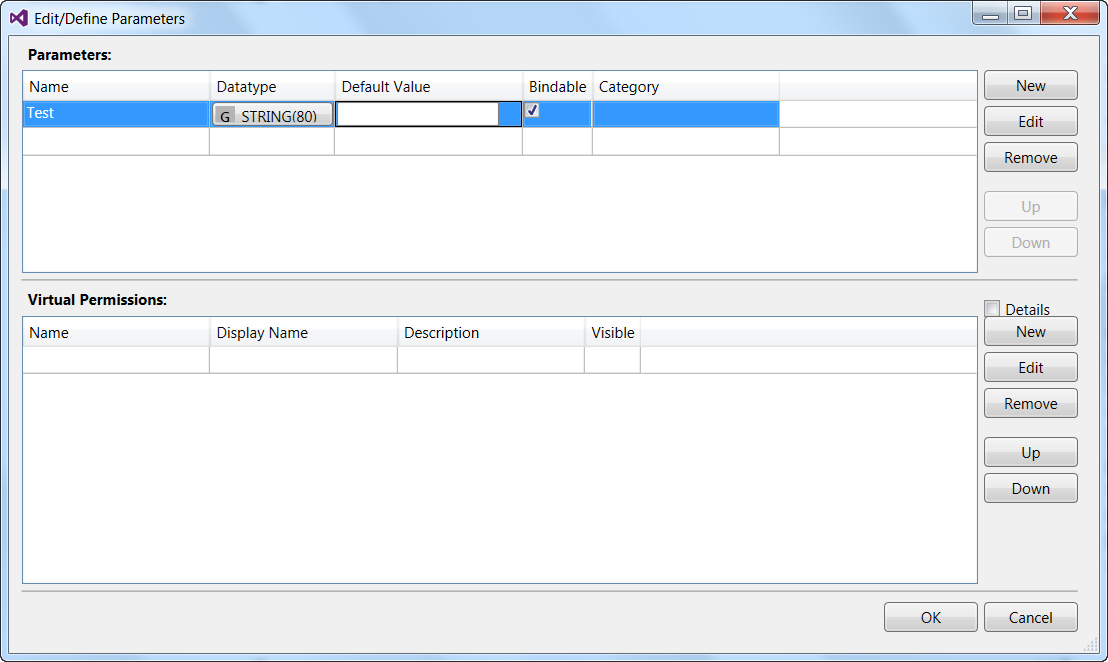Image resolution: width=1108 pixels, height=662 pixels.
Task: Maximize the Edit/Define Parameters window
Action: coord(1022,13)
